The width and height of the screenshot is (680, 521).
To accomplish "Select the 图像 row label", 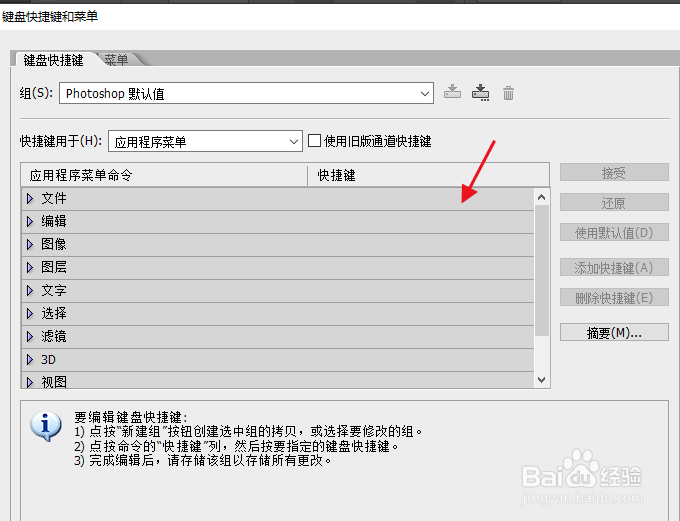I will 54,245.
